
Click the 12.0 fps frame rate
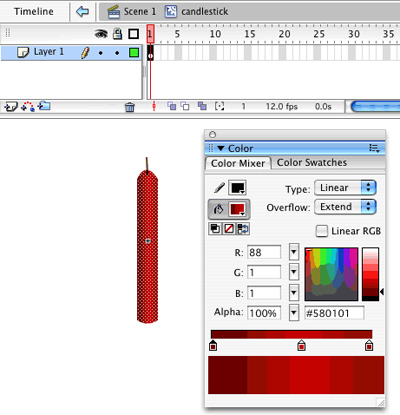(282, 106)
